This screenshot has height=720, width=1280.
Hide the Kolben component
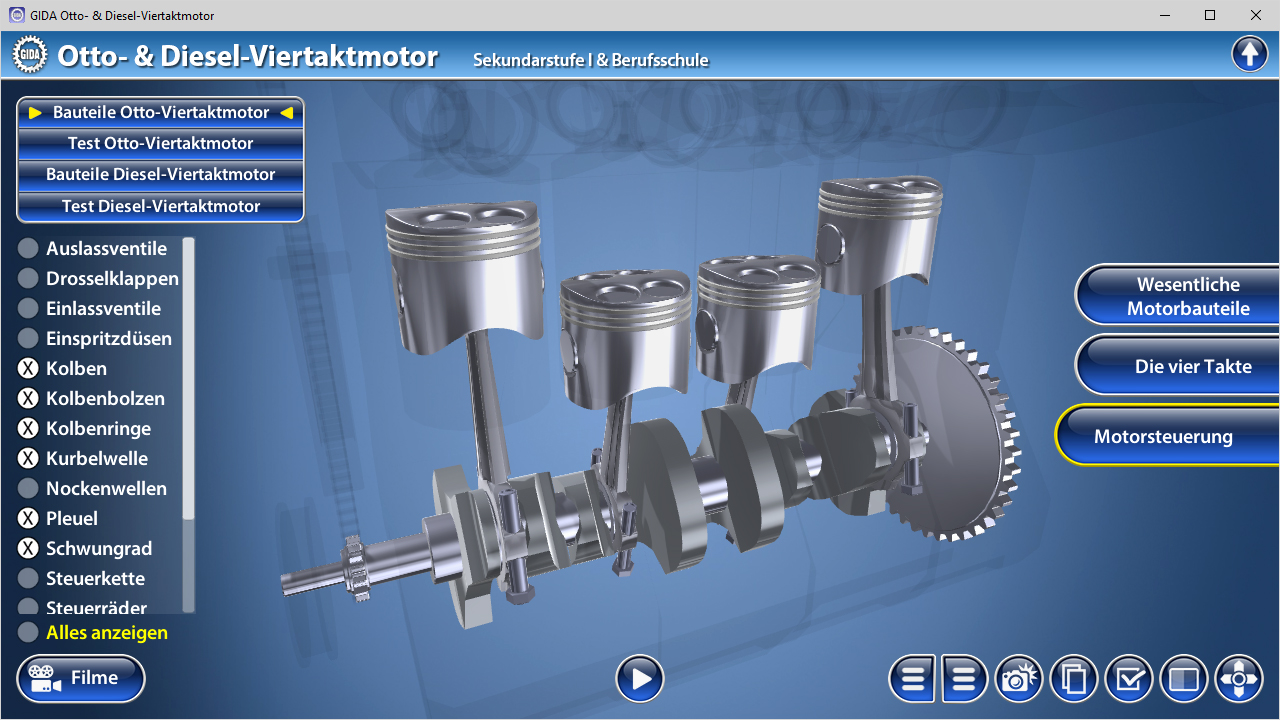[x=28, y=369]
